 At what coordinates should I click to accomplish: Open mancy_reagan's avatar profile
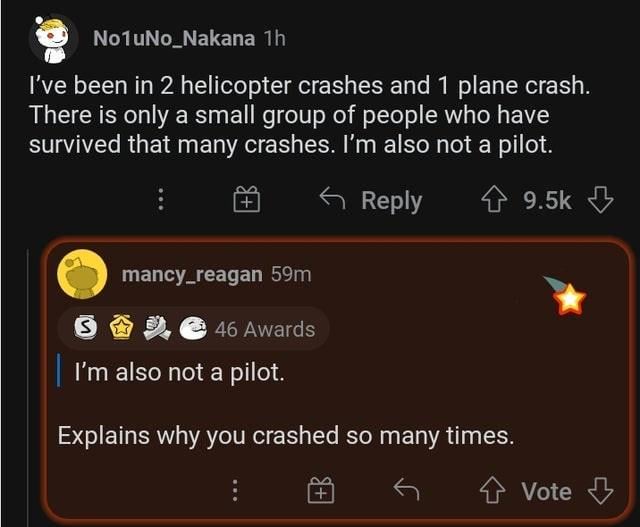pos(82,274)
